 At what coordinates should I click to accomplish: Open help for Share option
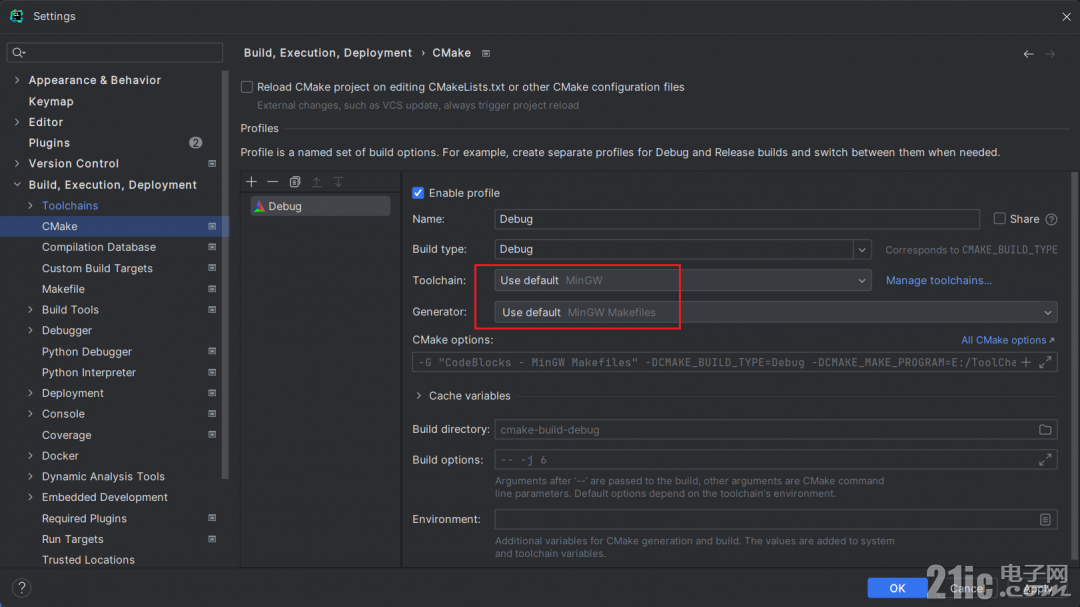click(x=1051, y=220)
